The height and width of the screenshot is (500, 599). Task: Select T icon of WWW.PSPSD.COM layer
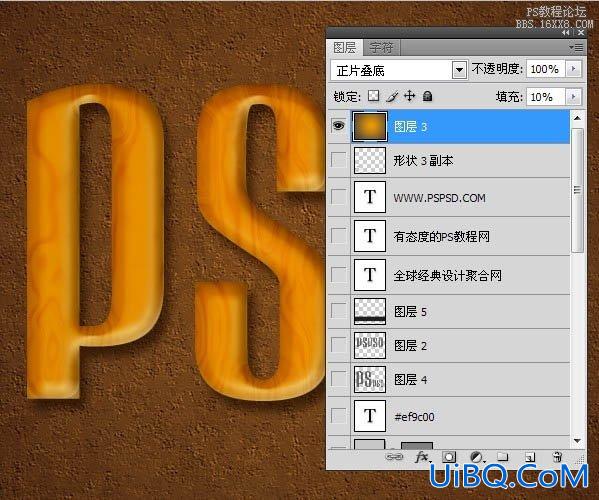(370, 197)
